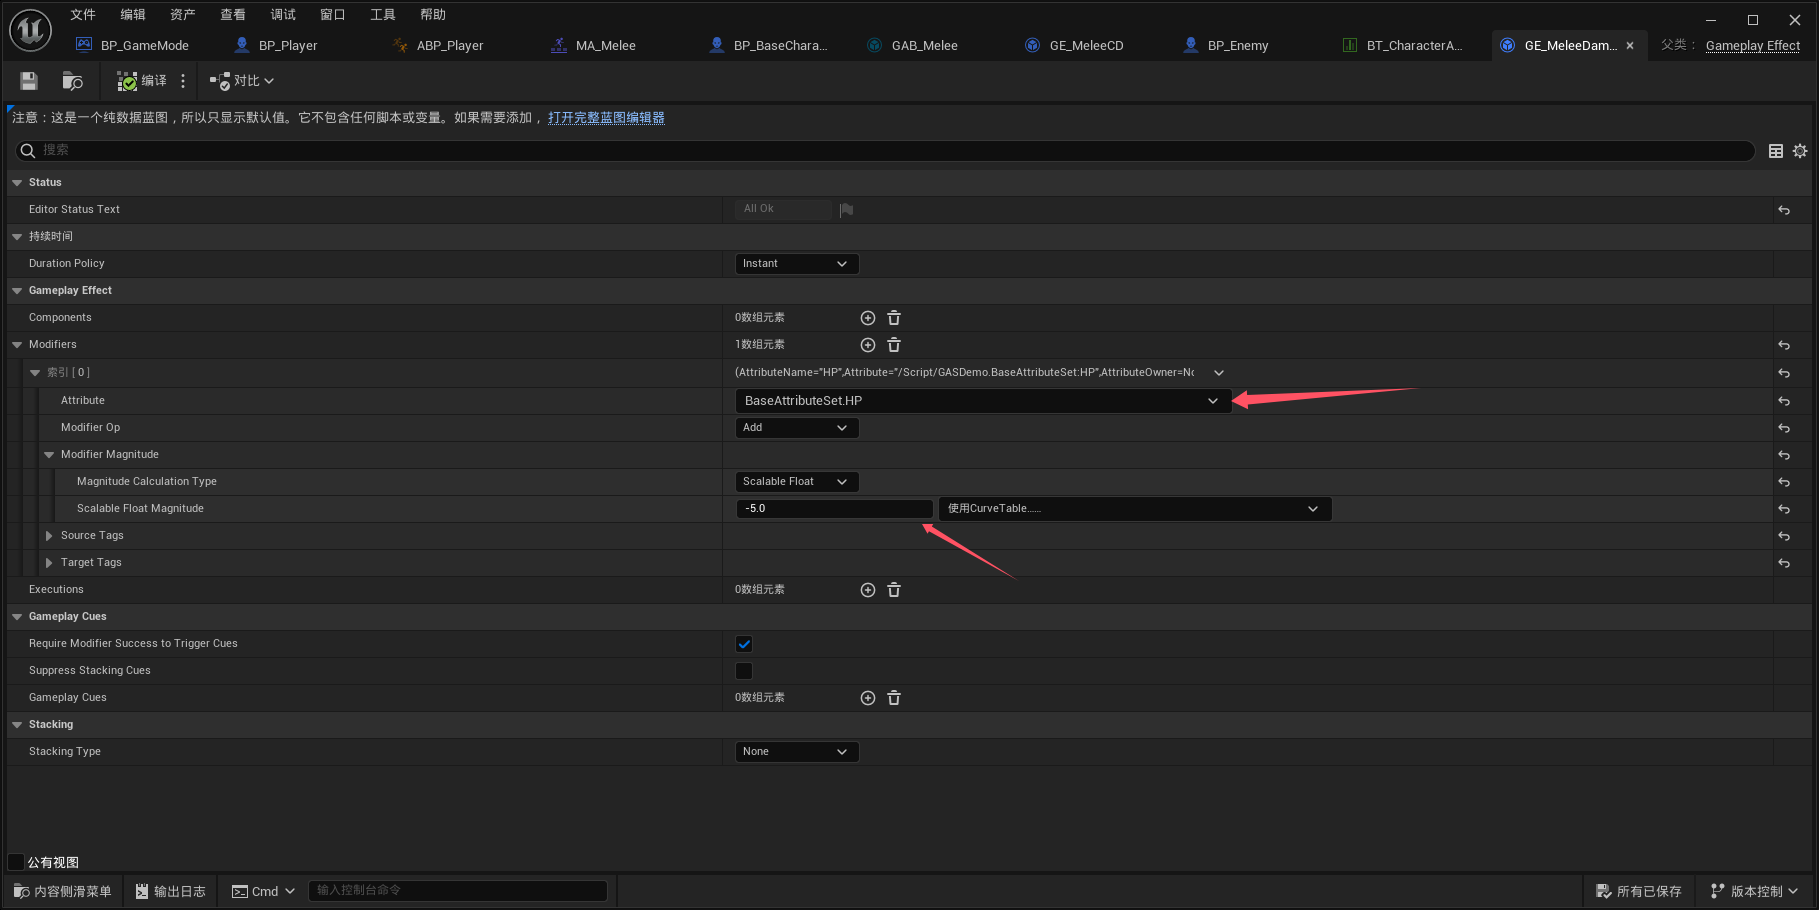The width and height of the screenshot is (1819, 910).
Task: Add element to Gameplay Cues array
Action: [868, 698]
